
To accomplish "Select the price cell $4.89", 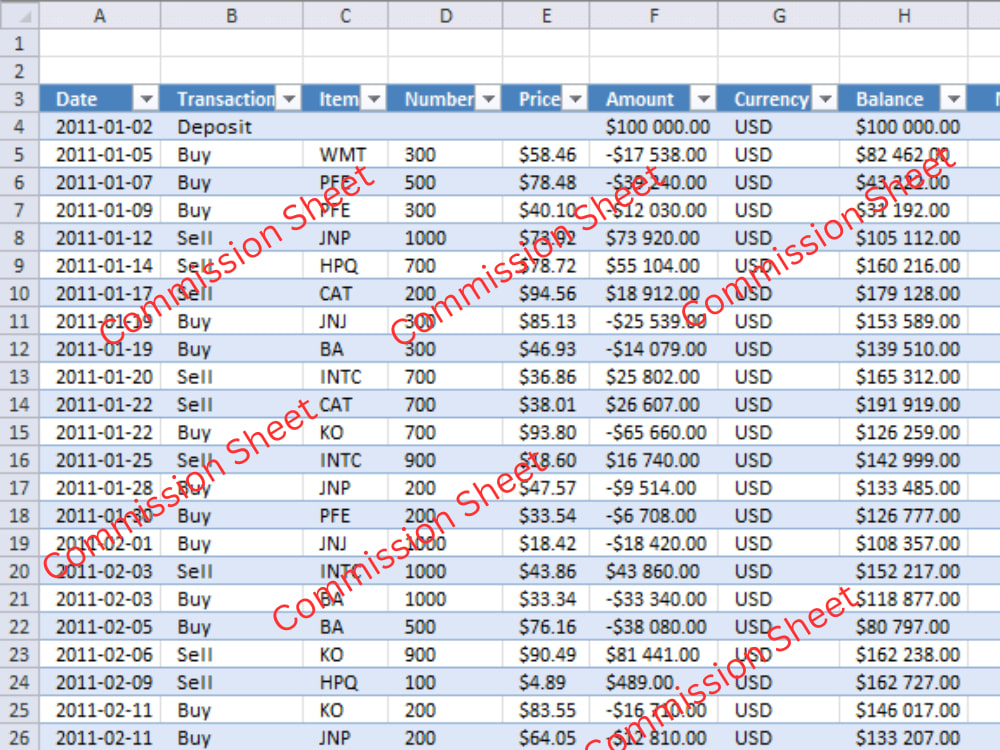I will [x=546, y=682].
